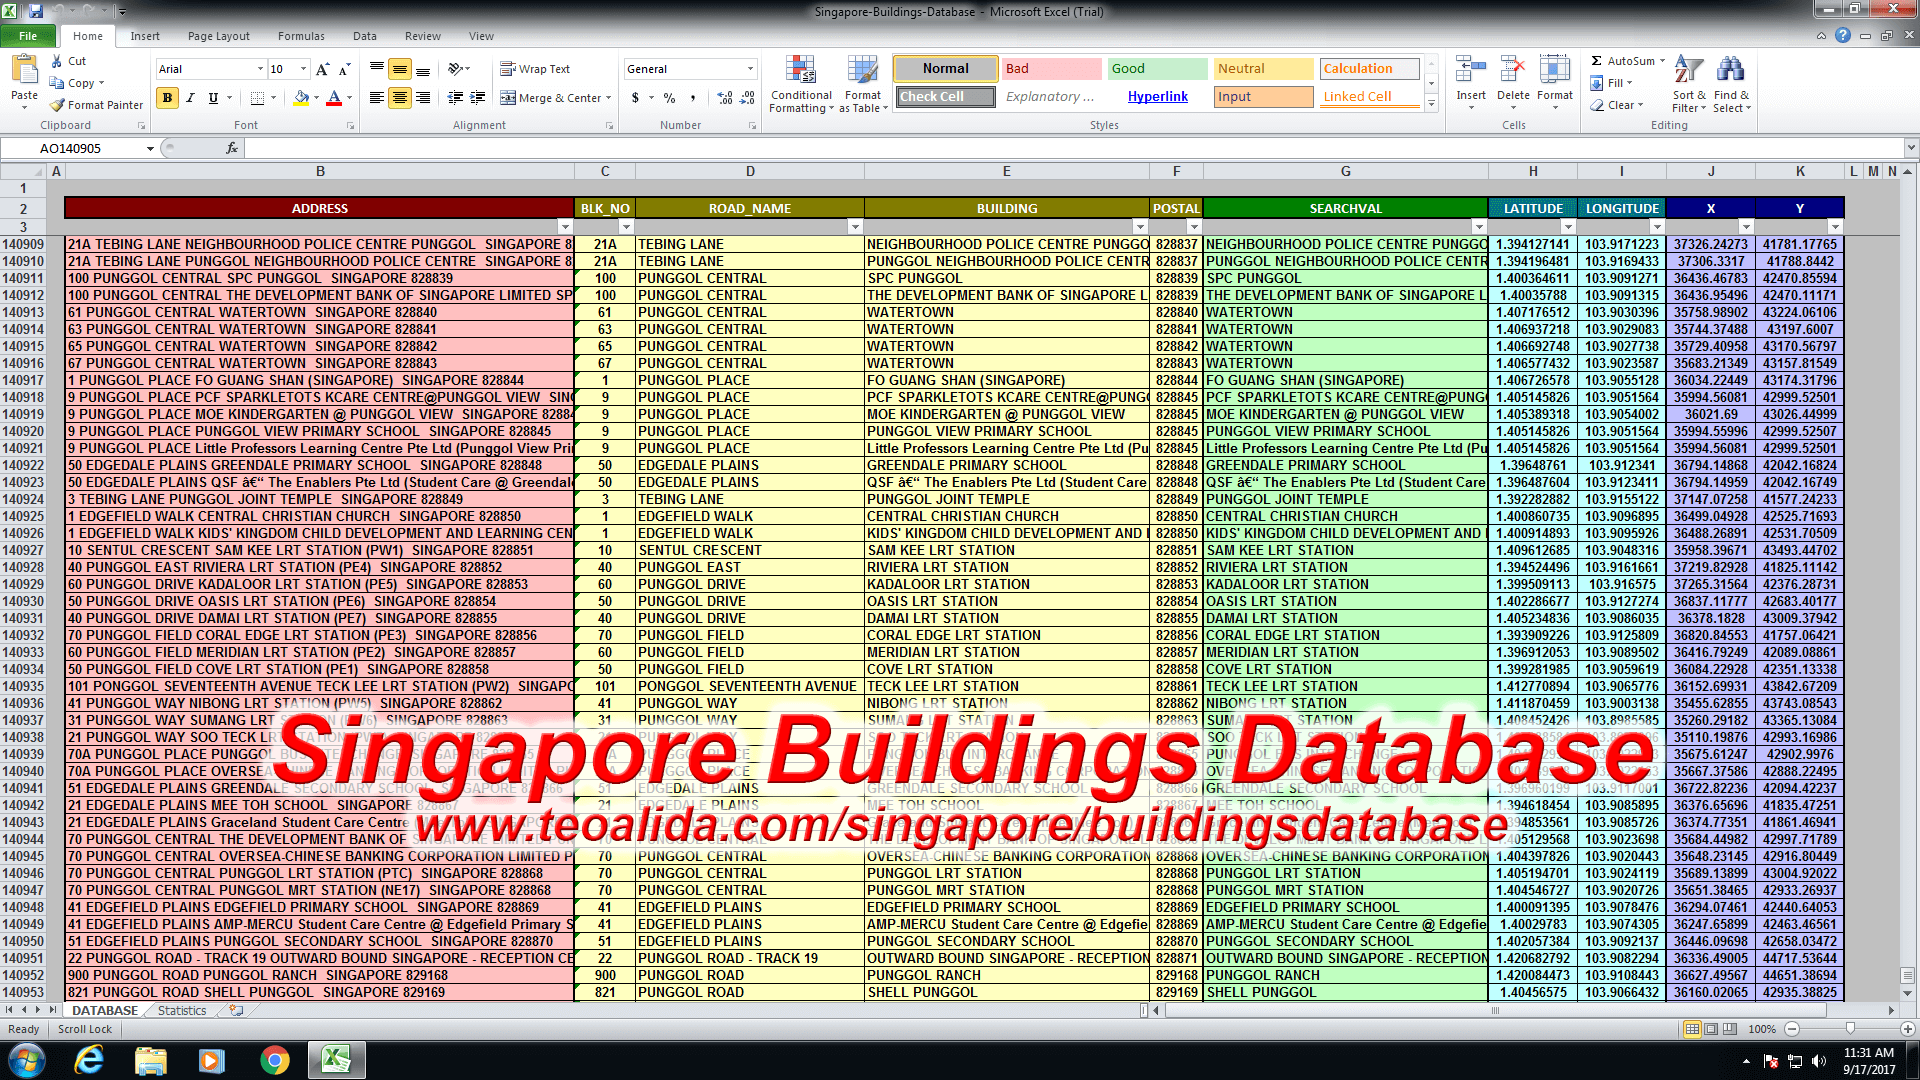Toggle Italic formatting
This screenshot has height=1080, width=1920.
point(190,98)
